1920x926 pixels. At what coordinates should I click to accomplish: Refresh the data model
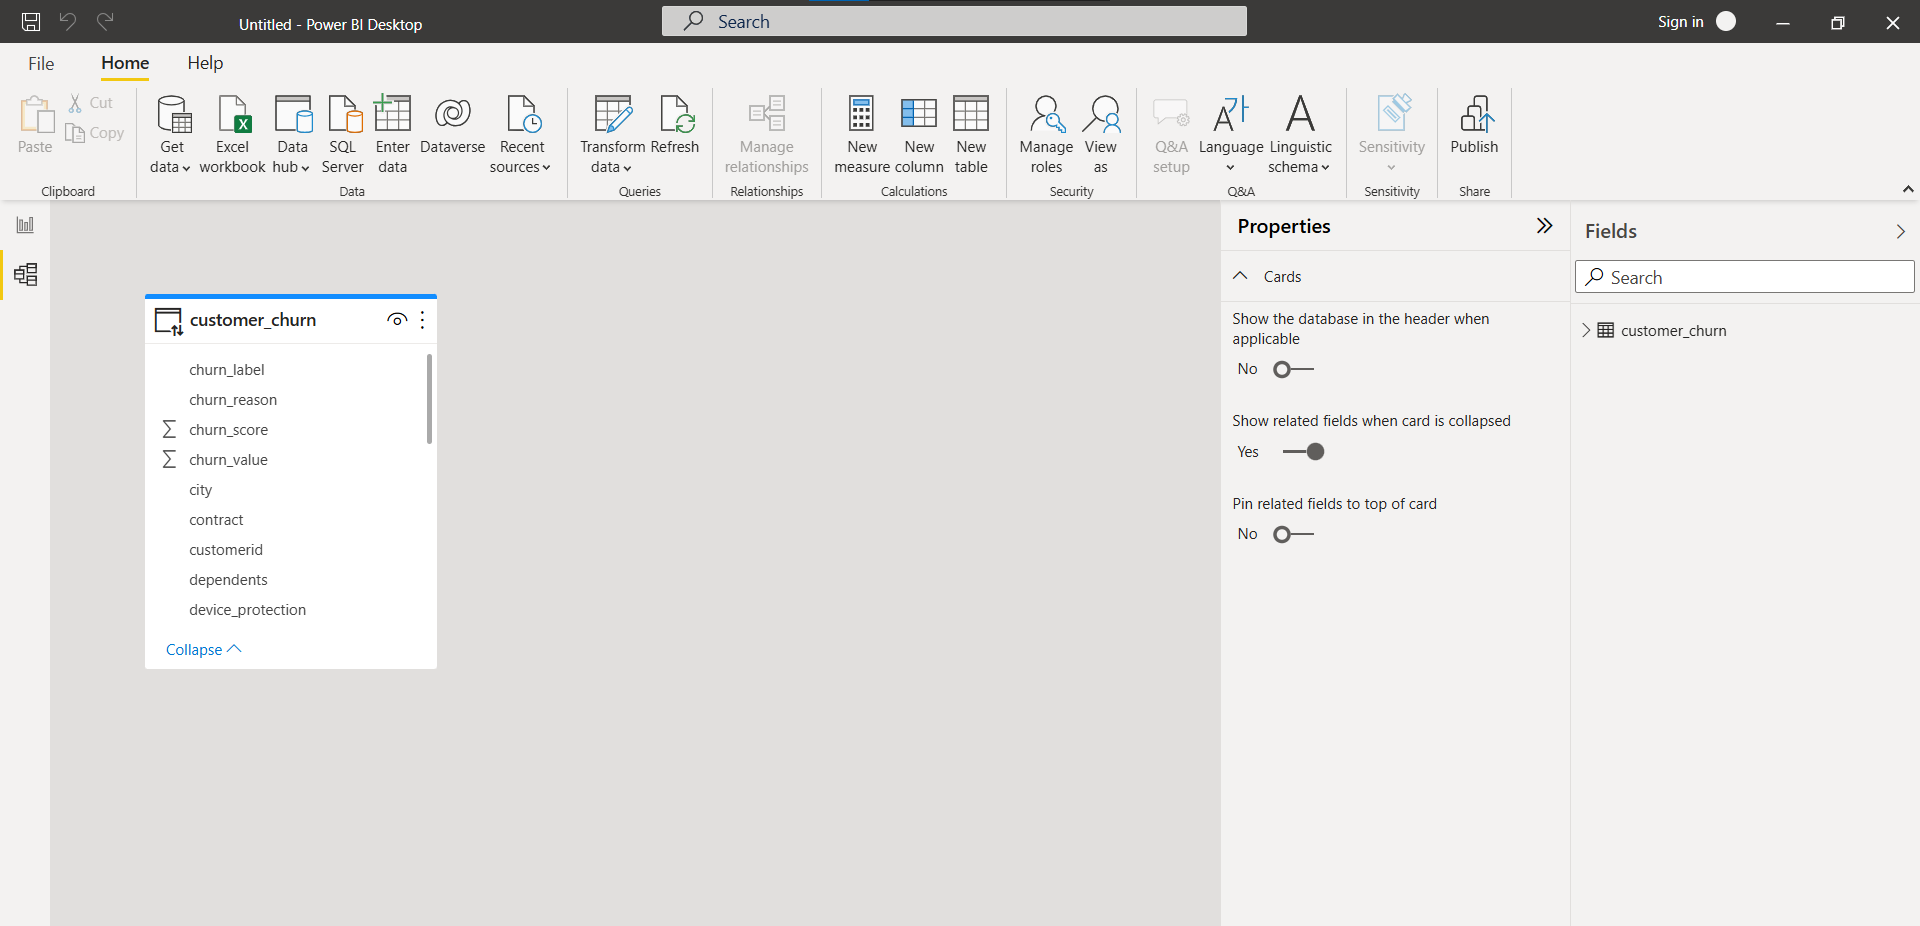pyautogui.click(x=675, y=125)
